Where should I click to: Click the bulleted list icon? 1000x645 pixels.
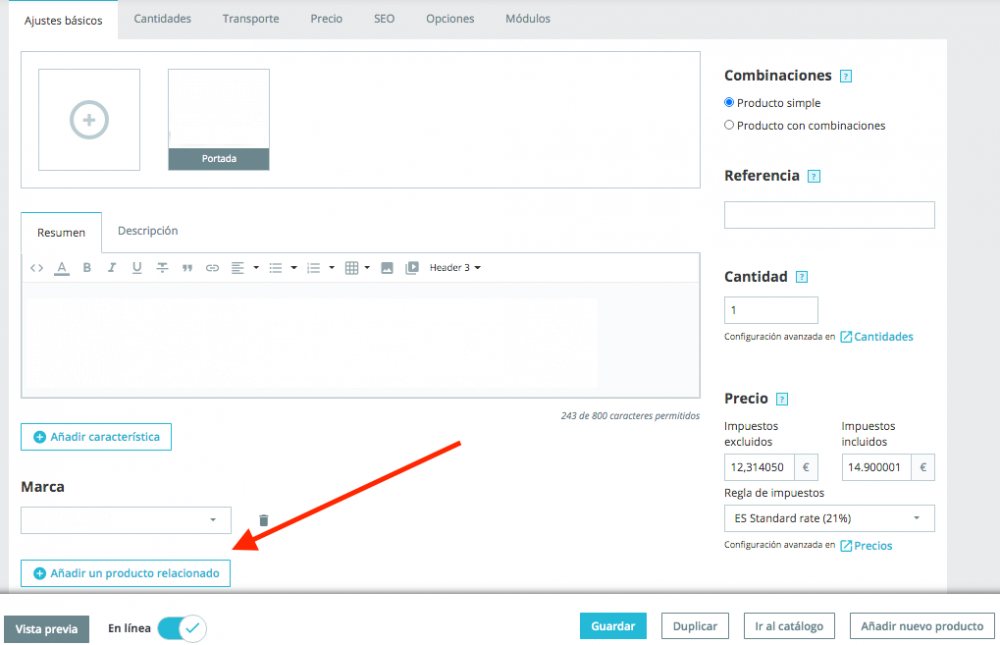coord(276,268)
